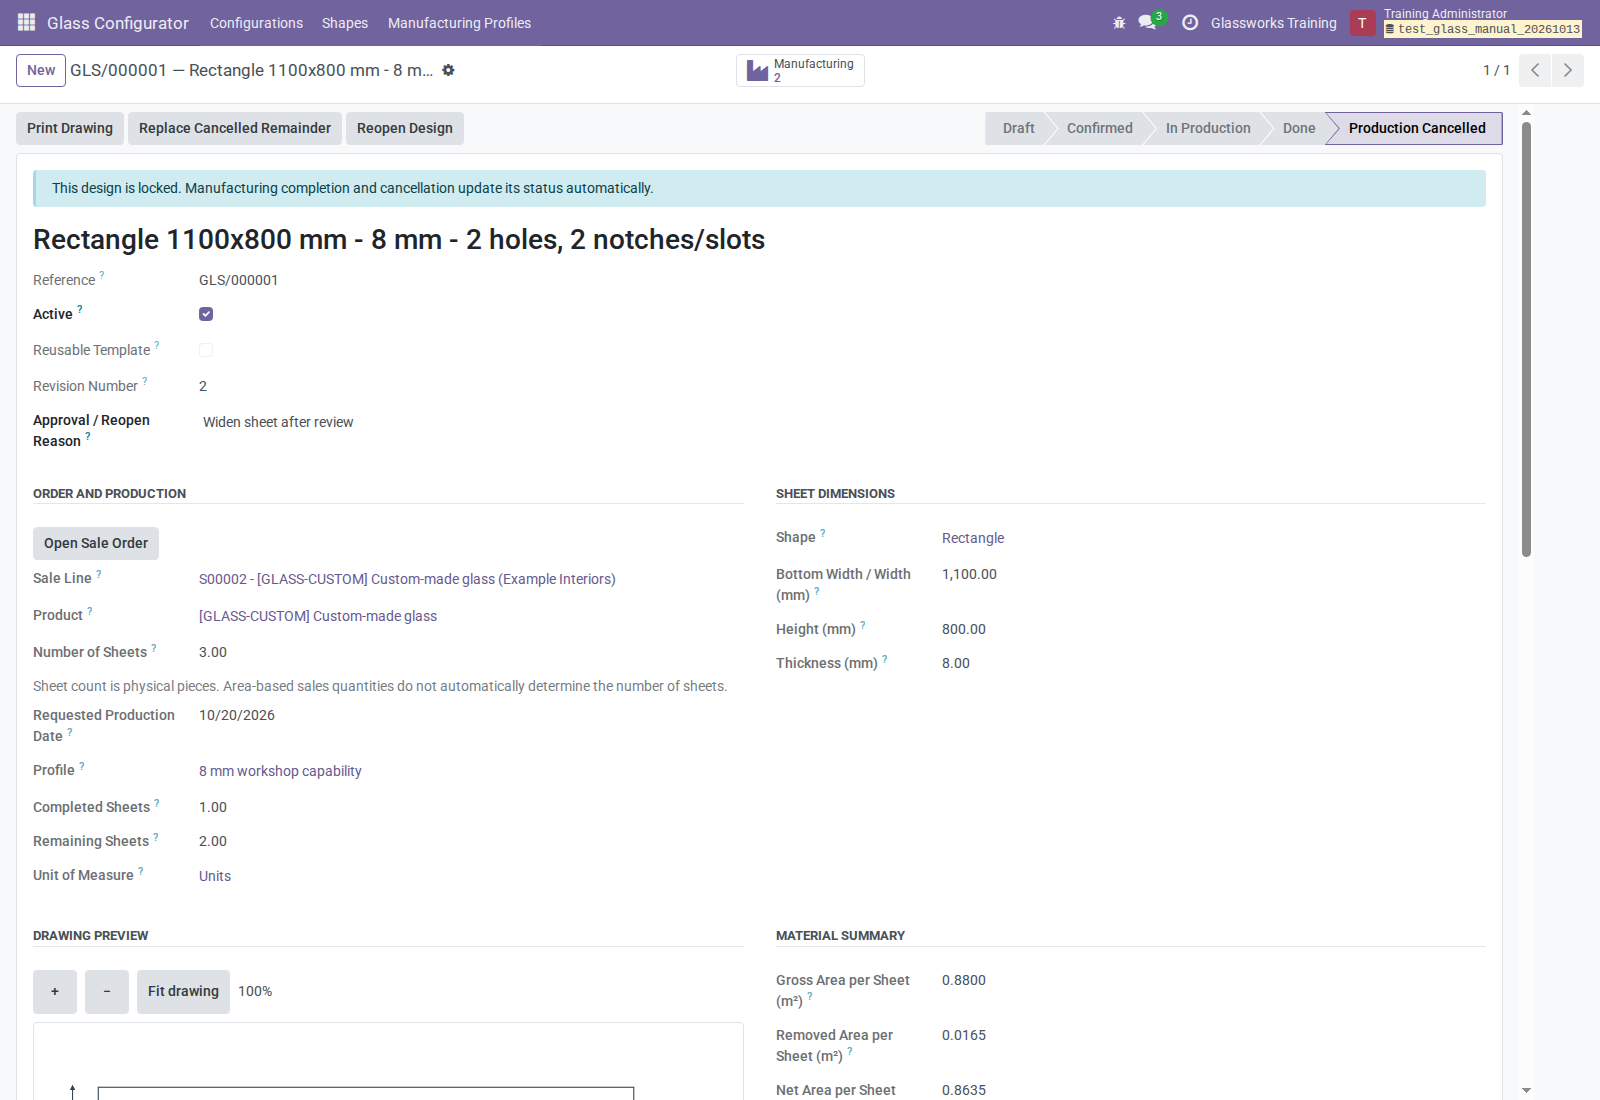Select the In Production status stage

(1208, 128)
